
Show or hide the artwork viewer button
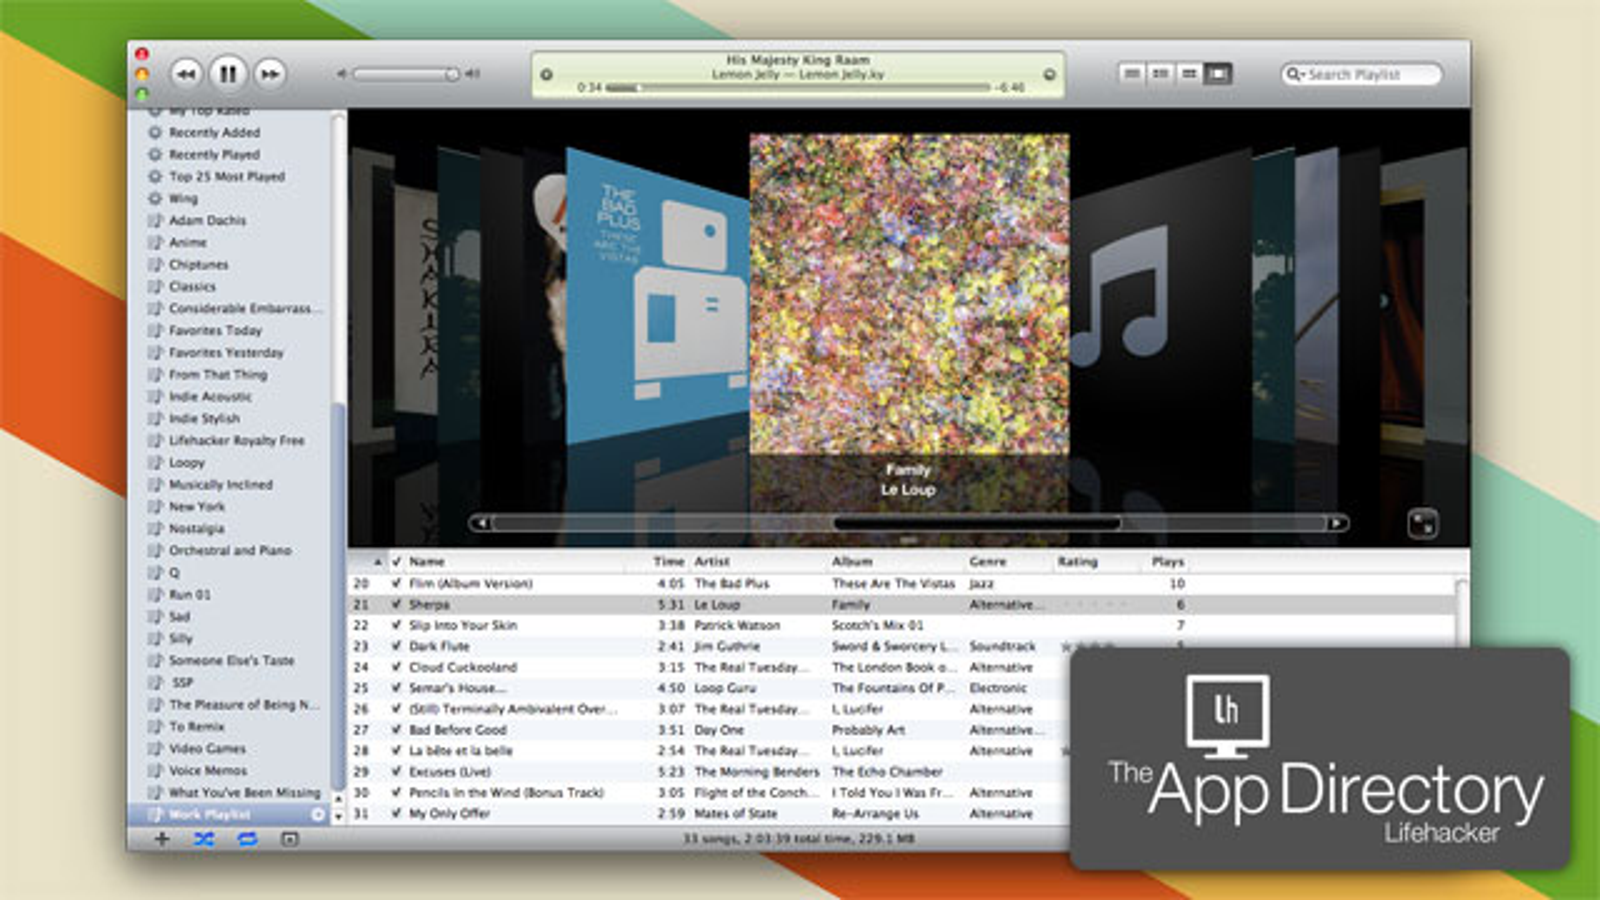pyautogui.click(x=289, y=839)
